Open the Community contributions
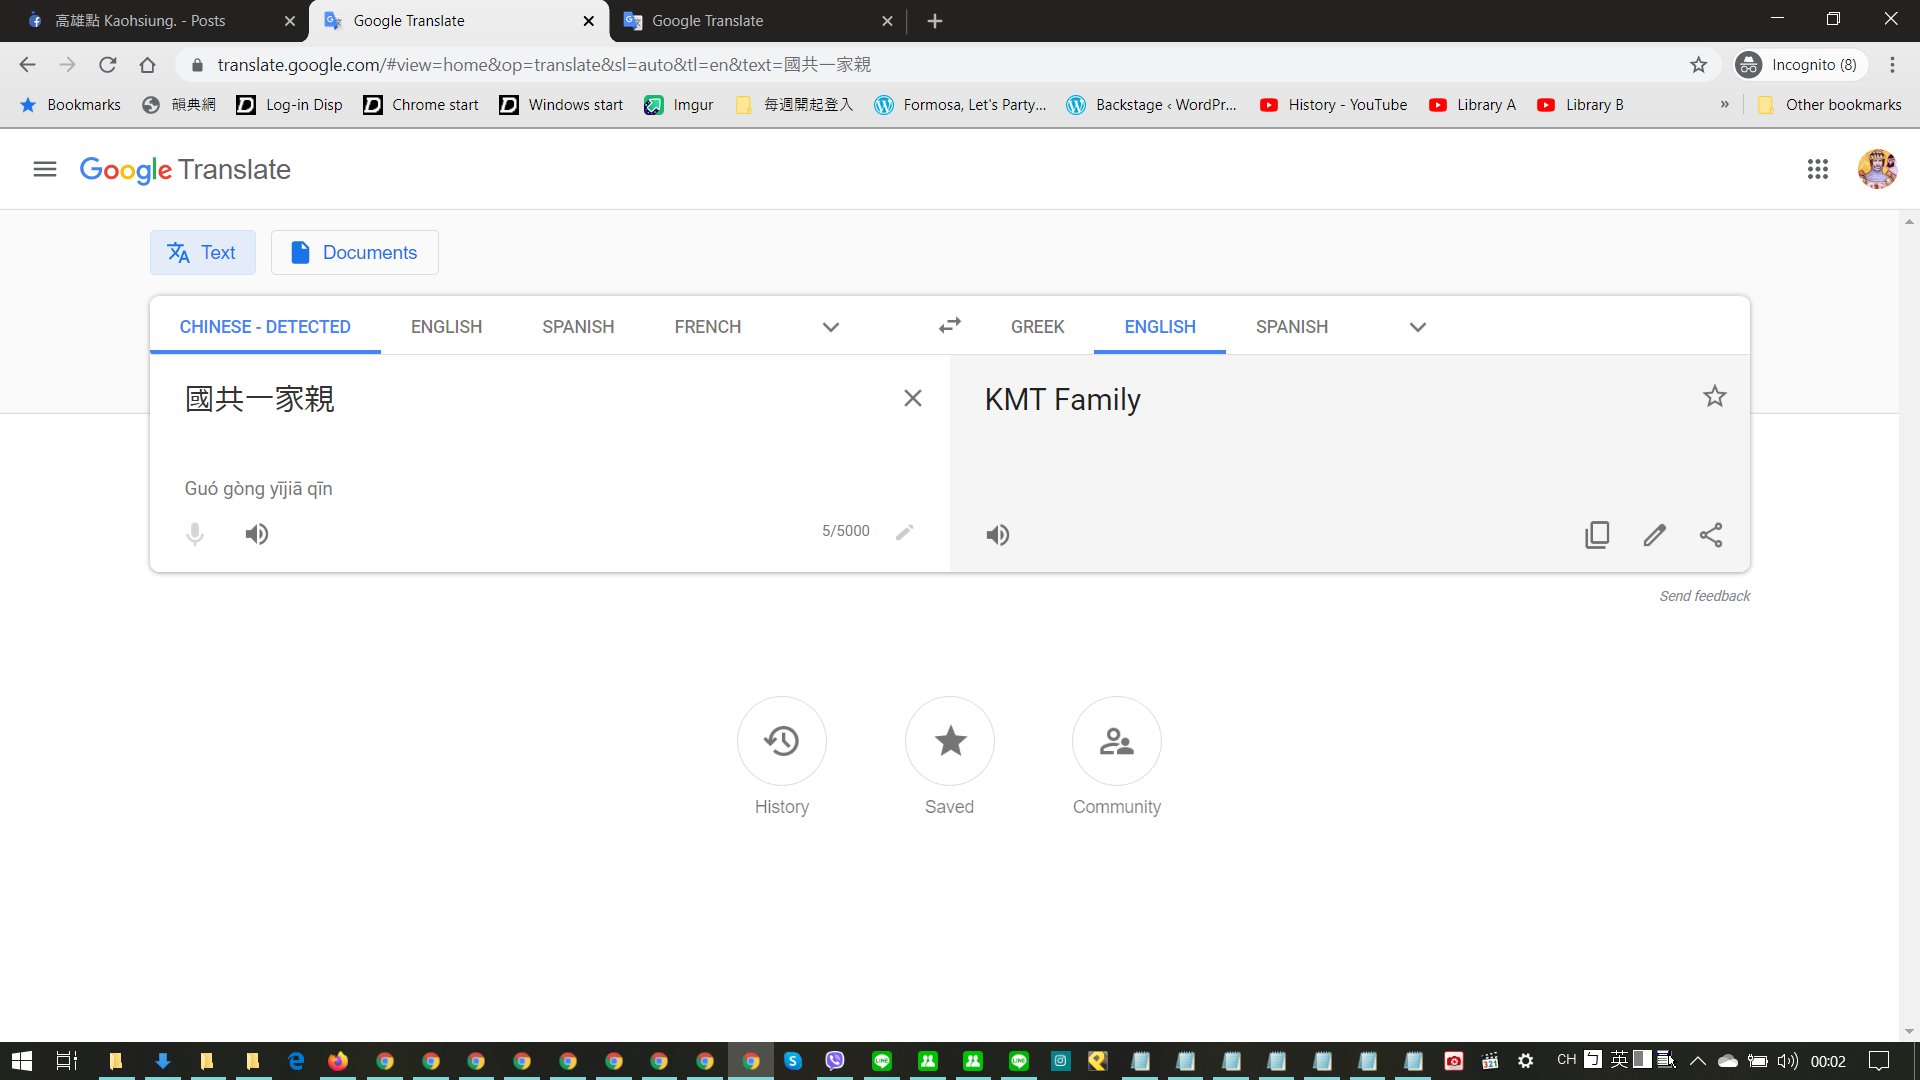This screenshot has width=1920, height=1080. (1116, 741)
